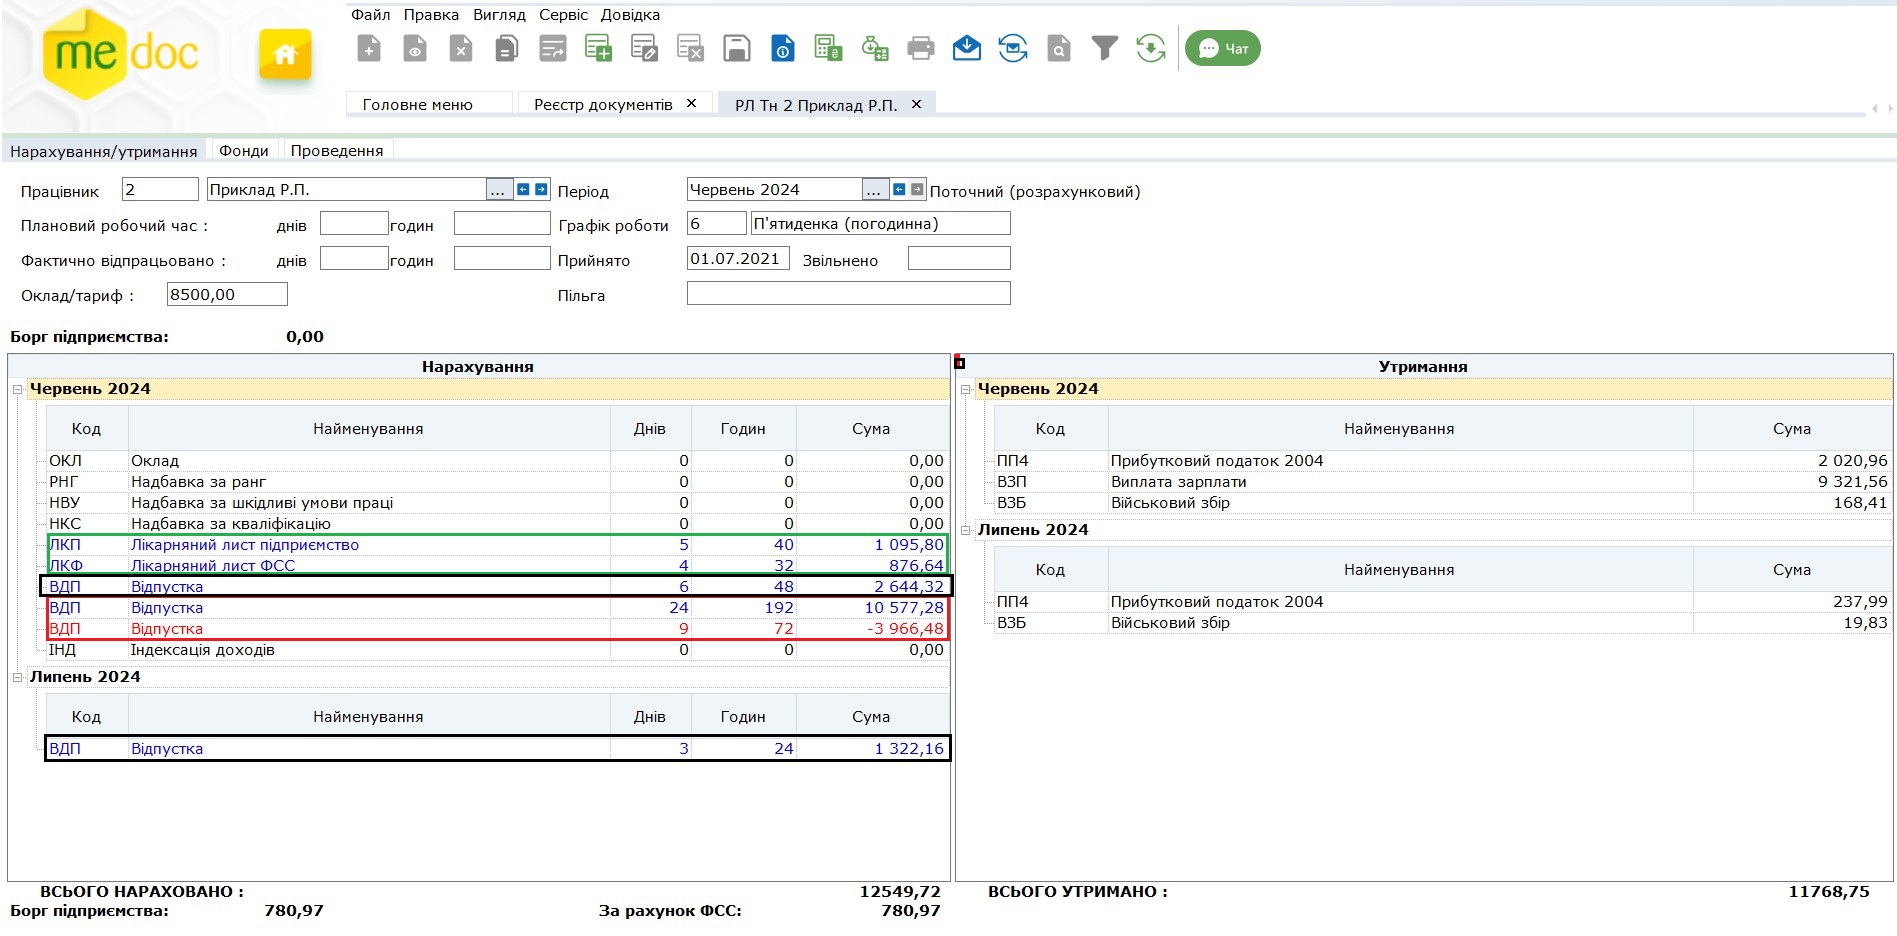Close the Реєстр документів tab
Viewport: 1897px width, 936px height.
pyautogui.click(x=691, y=104)
